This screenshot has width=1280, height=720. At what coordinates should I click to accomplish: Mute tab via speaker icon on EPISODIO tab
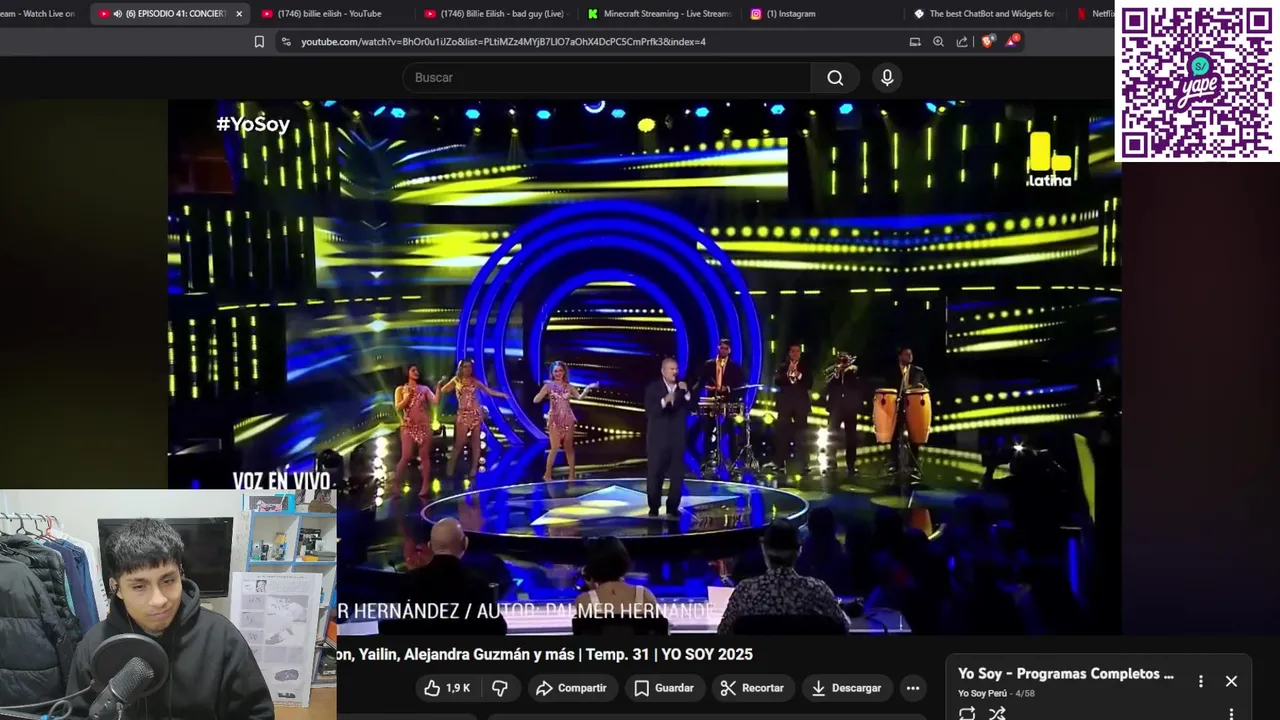coord(118,14)
